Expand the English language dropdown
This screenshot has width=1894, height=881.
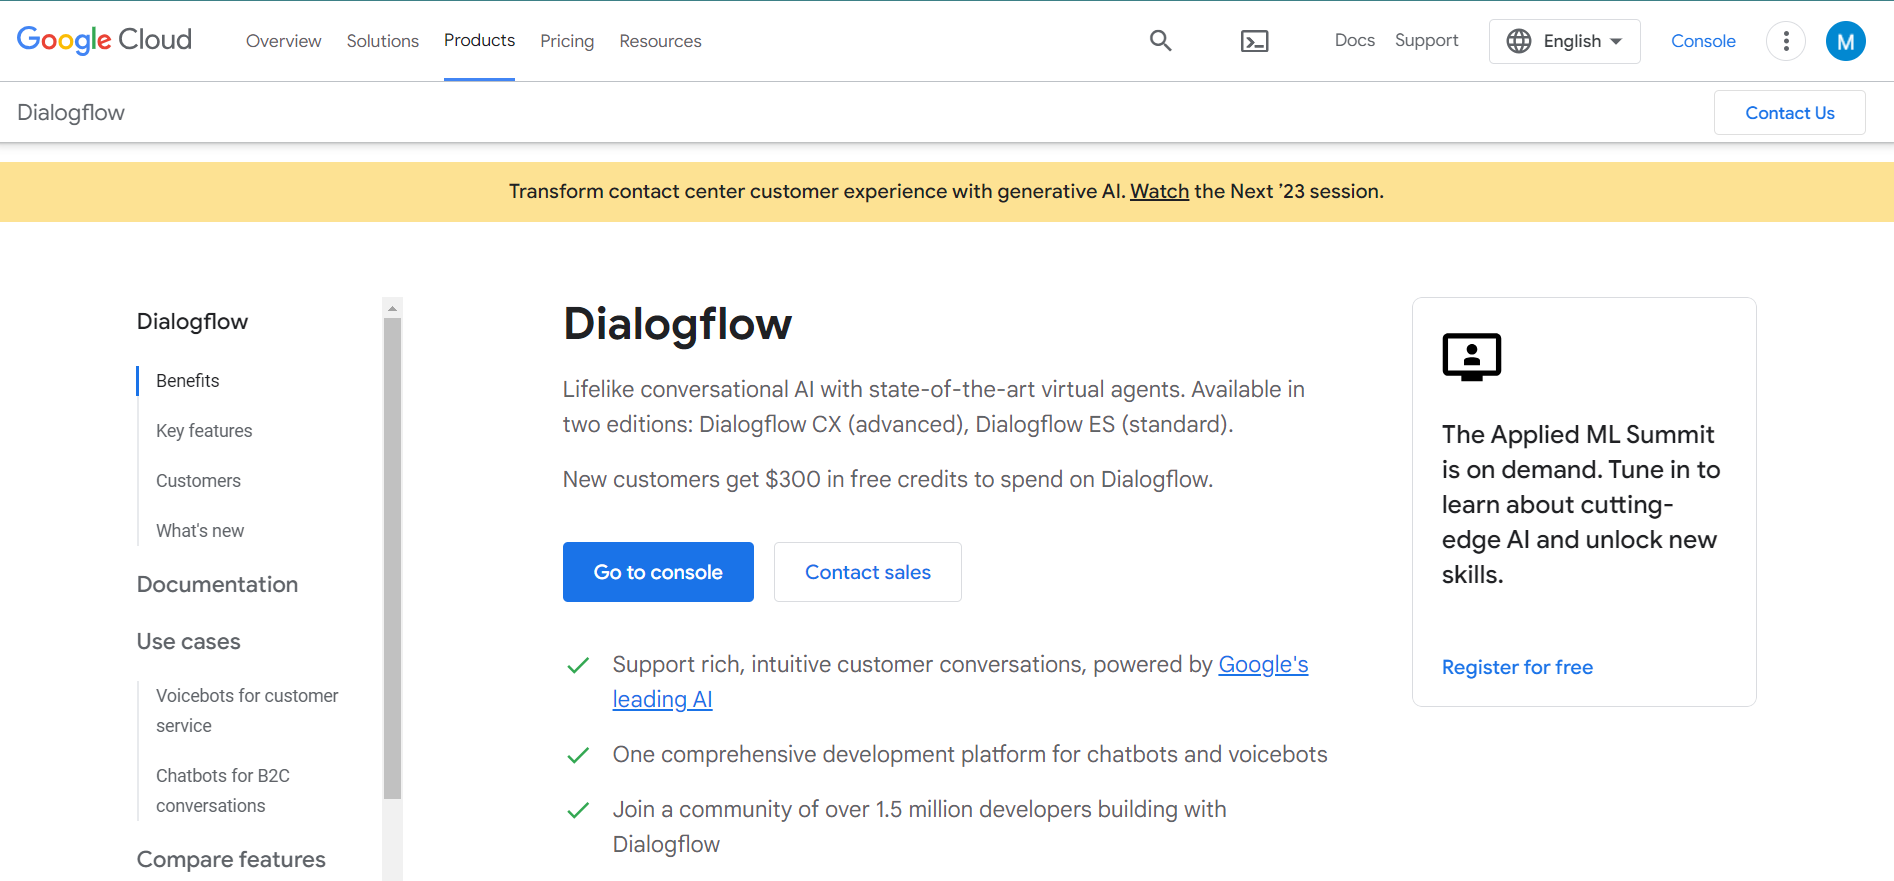1564,41
